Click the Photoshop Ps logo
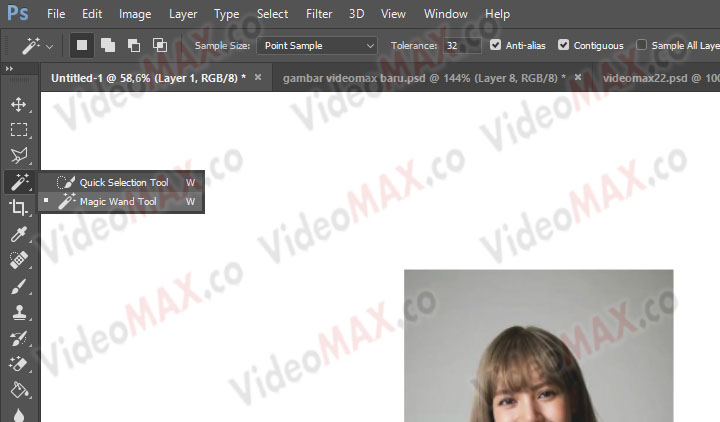Image resolution: width=720 pixels, height=422 pixels. (18, 13)
